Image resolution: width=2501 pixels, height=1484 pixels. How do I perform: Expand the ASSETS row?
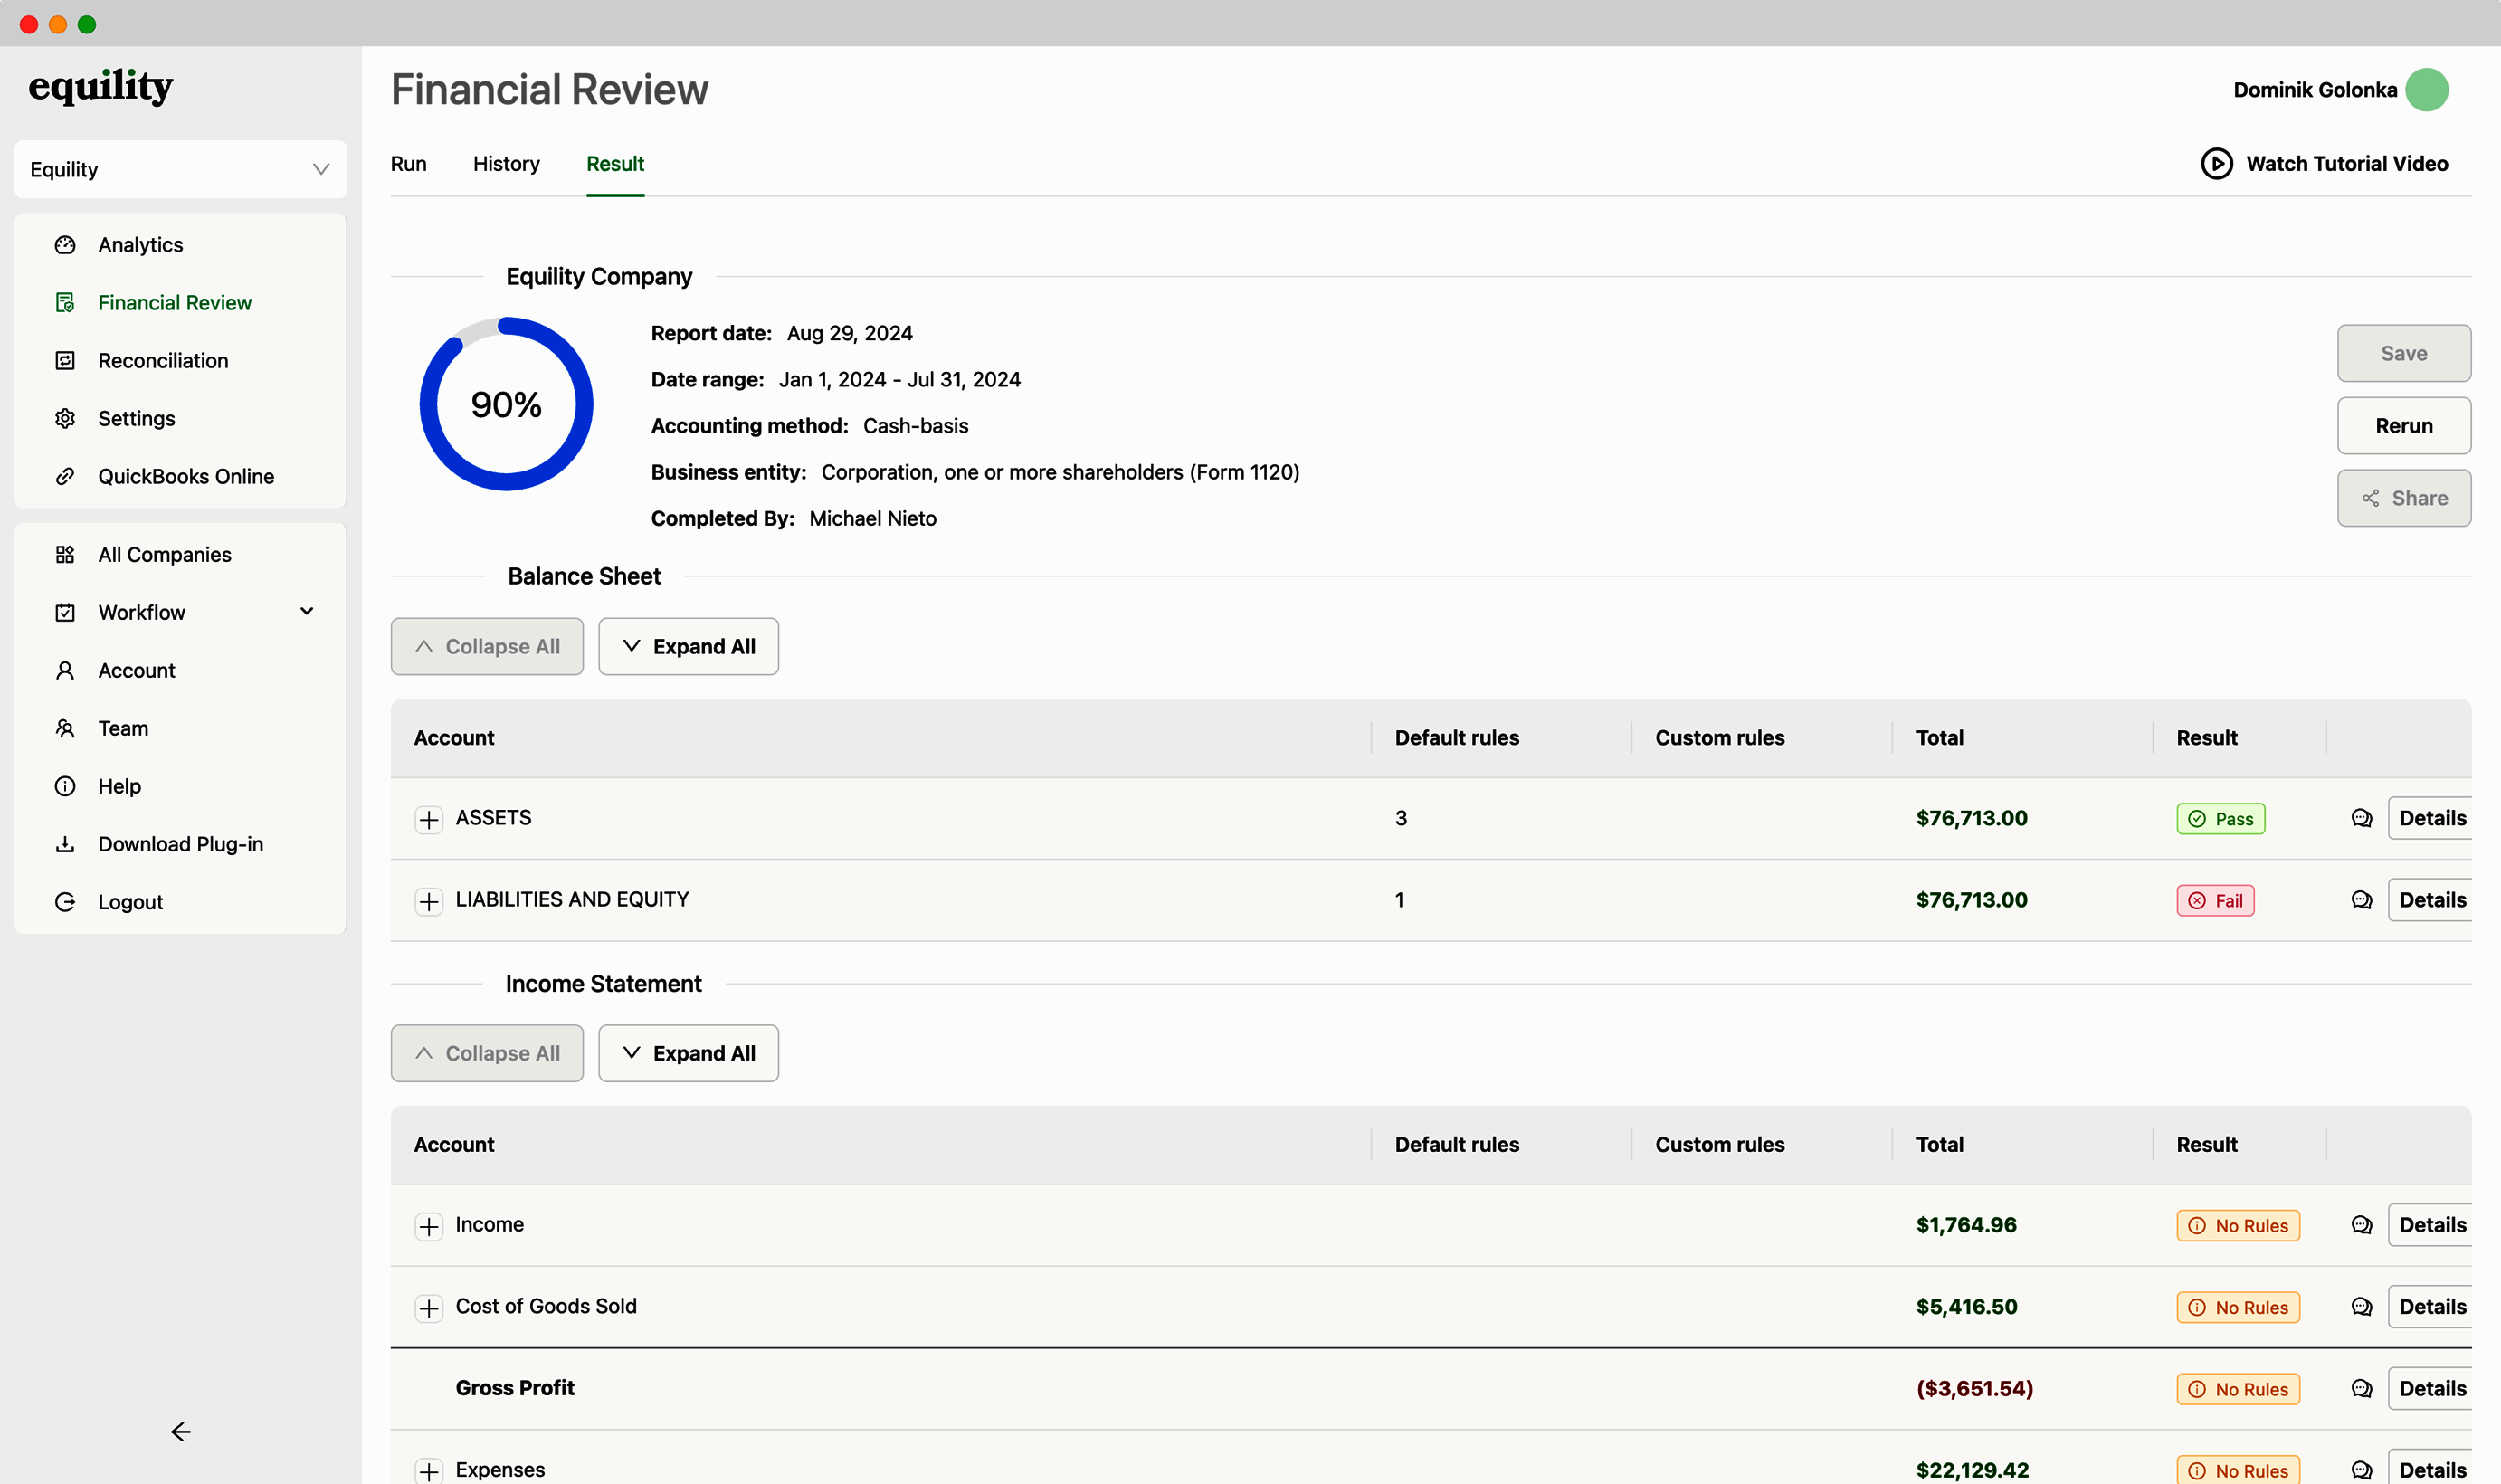pos(429,820)
